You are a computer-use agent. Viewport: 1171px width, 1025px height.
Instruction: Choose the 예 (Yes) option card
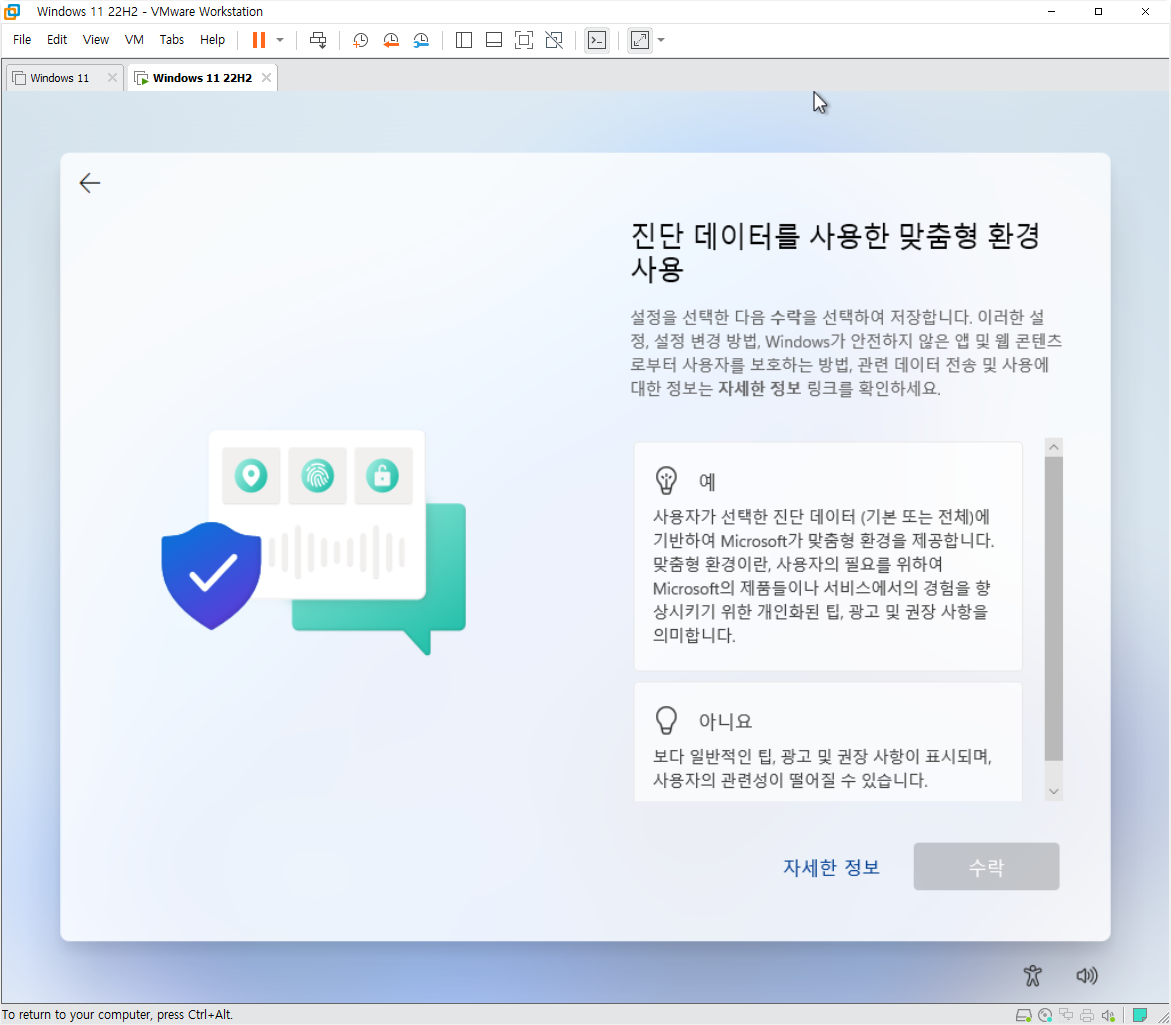pos(827,556)
